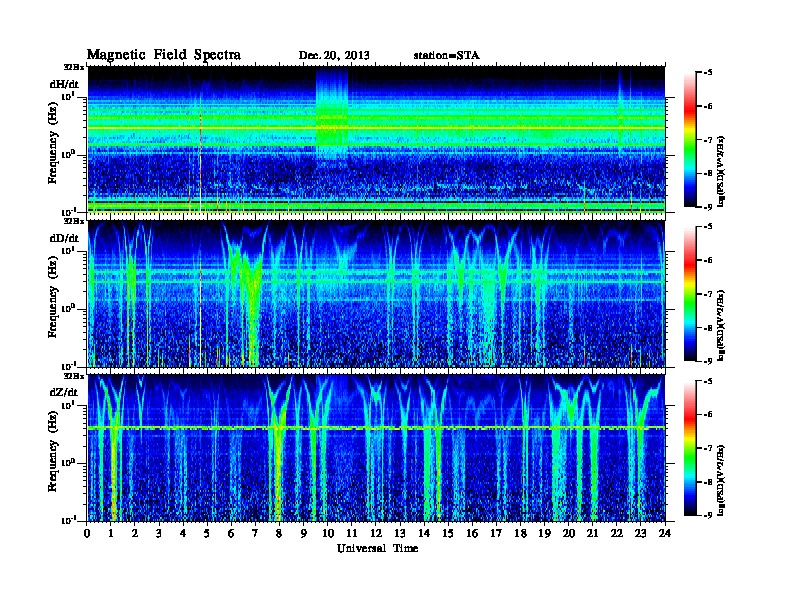Click the "-5" value on the dH/dt color bar
The image size is (792, 612).
pos(707,72)
